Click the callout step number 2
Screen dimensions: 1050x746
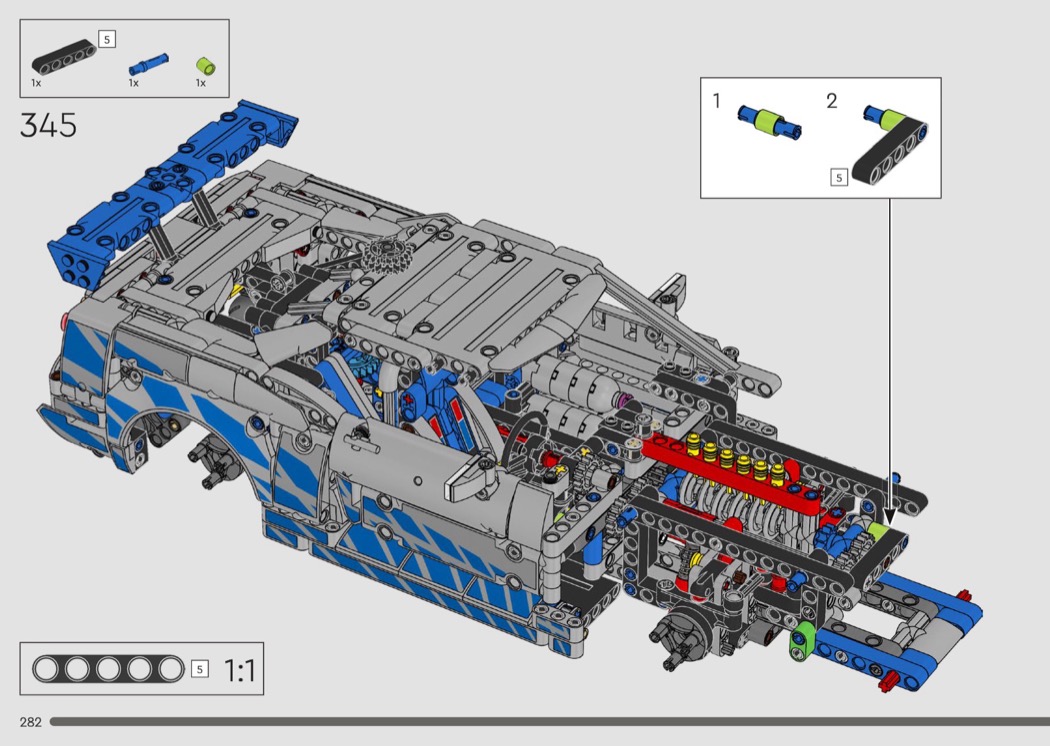(832, 101)
